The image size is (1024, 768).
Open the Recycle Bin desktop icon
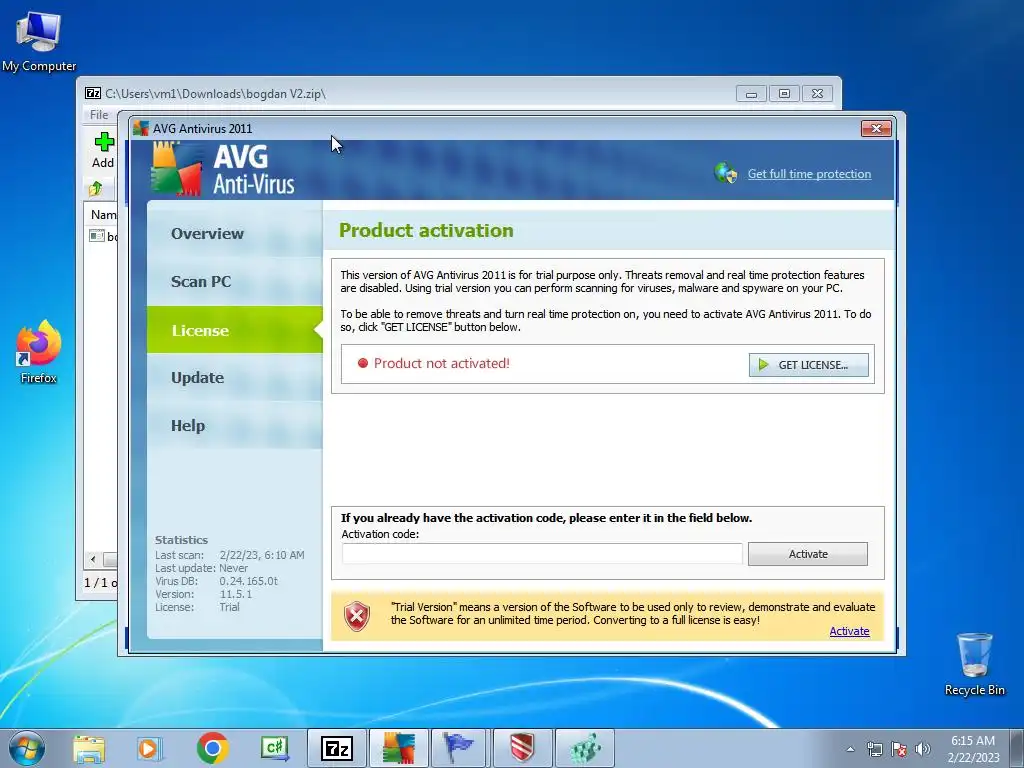[x=974, y=664]
